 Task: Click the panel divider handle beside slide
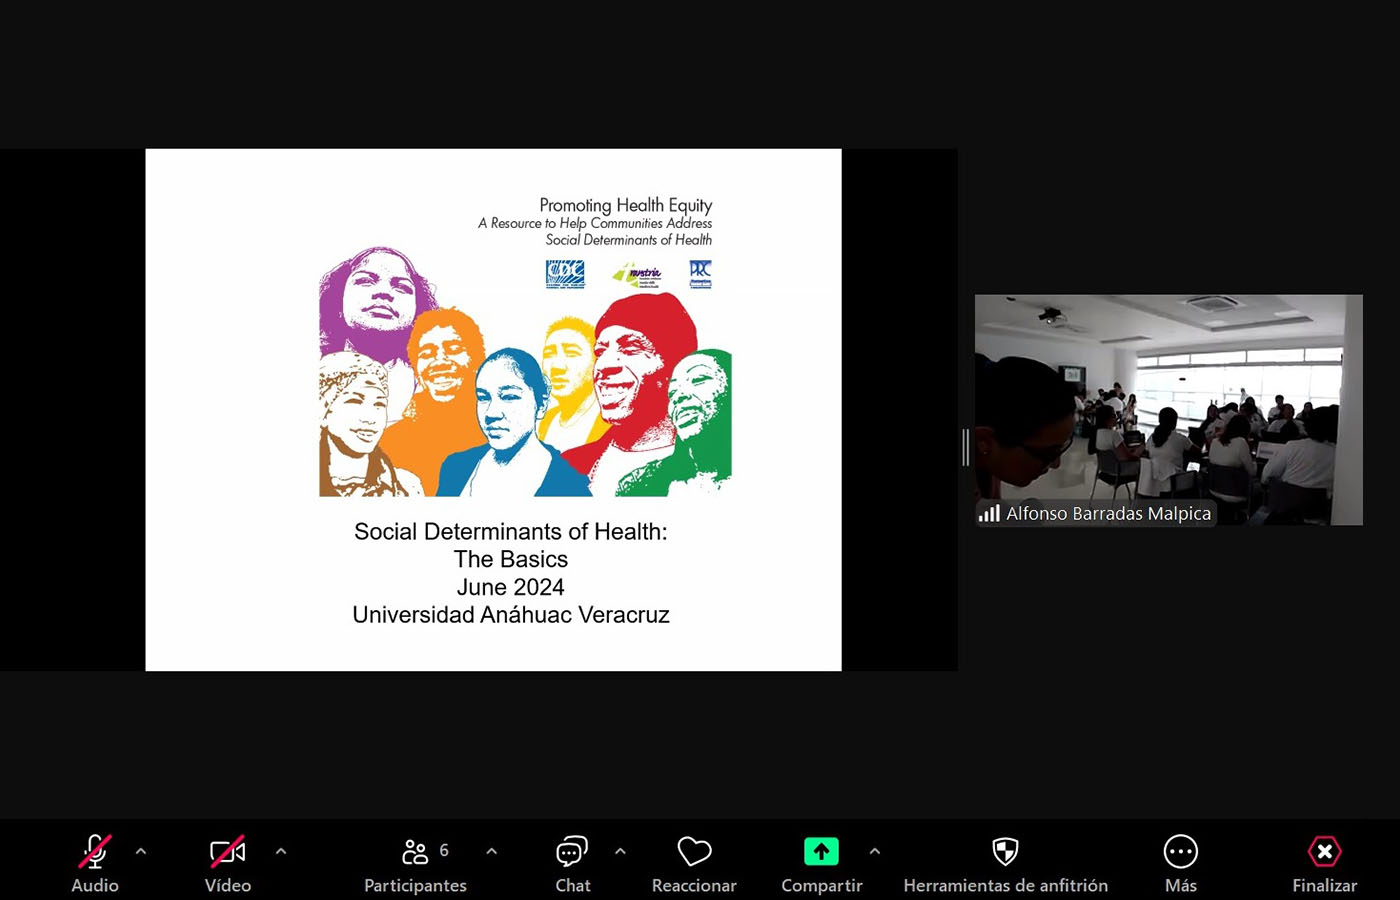pyautogui.click(x=966, y=447)
